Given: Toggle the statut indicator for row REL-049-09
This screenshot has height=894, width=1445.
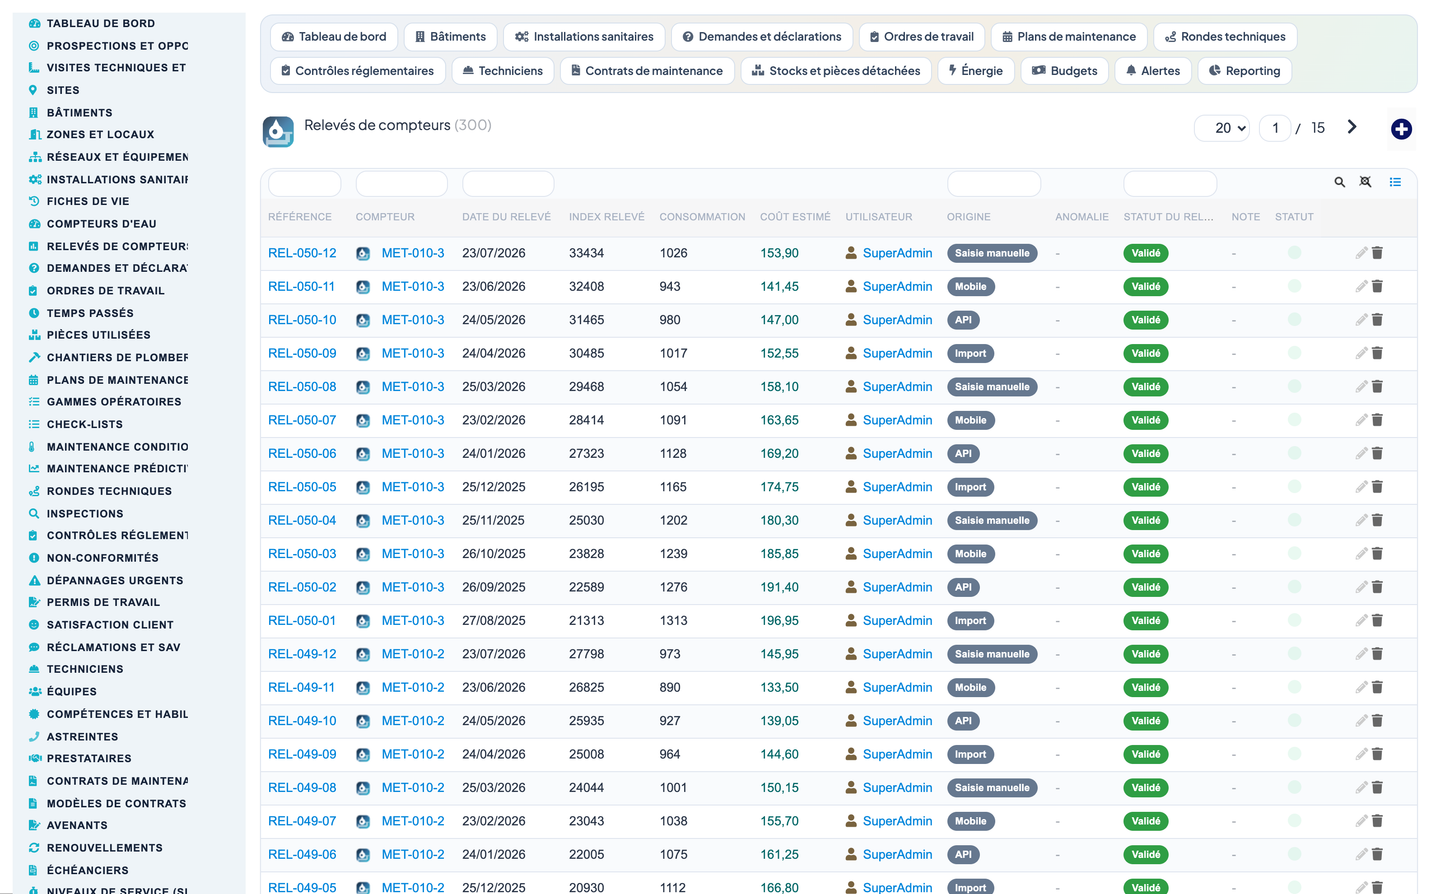Looking at the screenshot, I should point(1294,754).
